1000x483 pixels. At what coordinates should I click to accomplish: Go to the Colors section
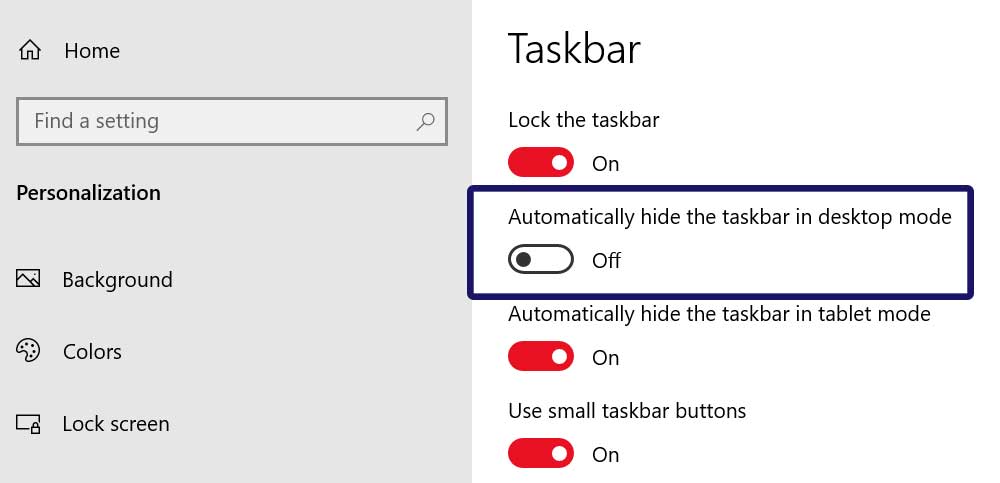tap(92, 352)
